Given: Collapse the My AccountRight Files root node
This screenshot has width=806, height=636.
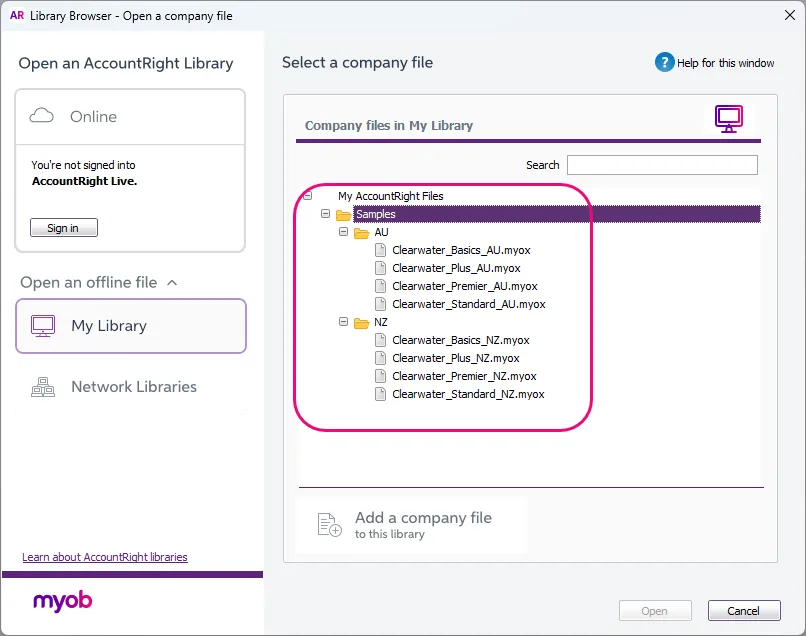Looking at the screenshot, I should (307, 195).
